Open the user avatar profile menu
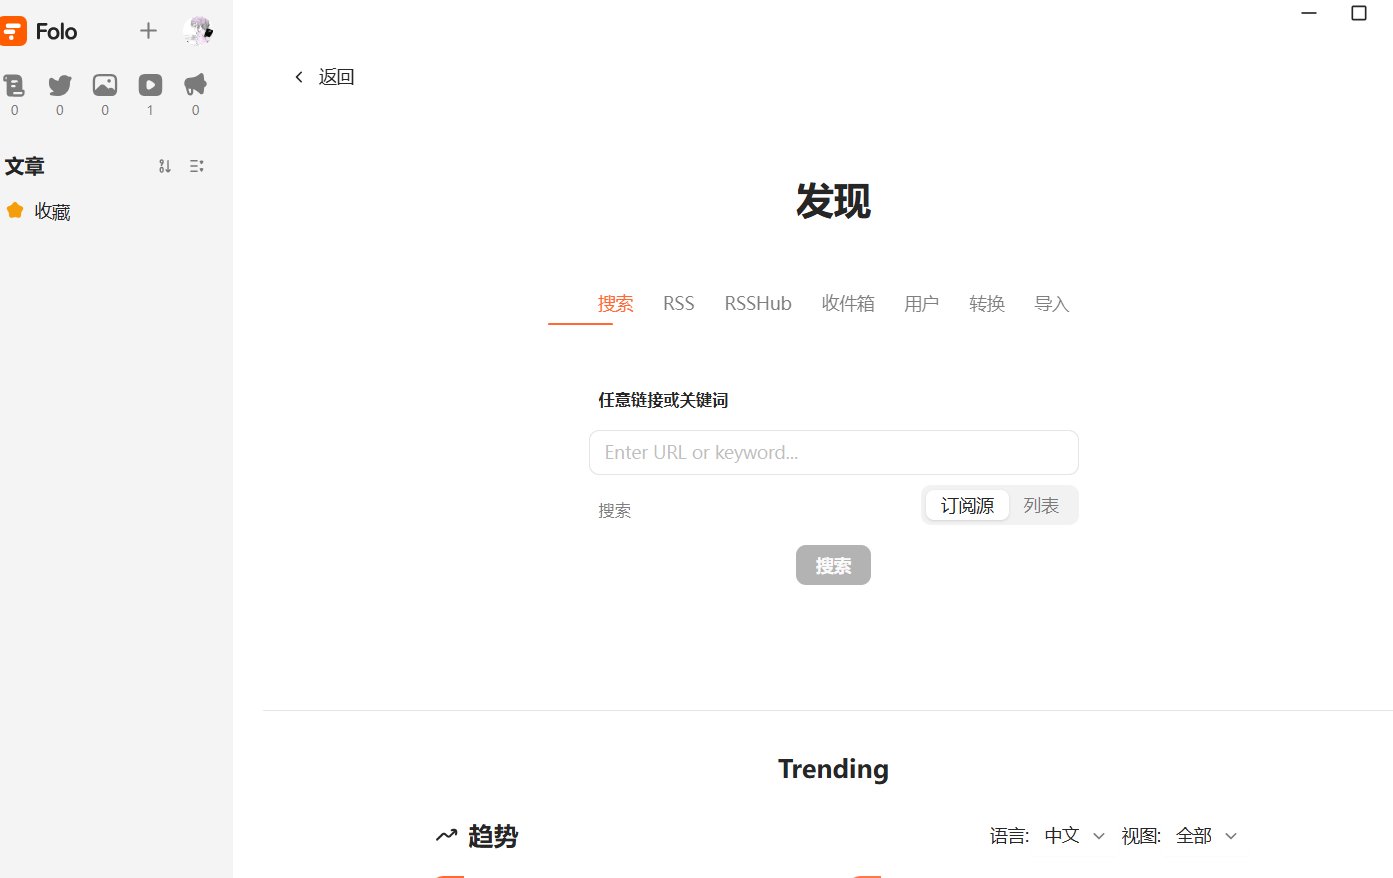The image size is (1393, 878). pyautogui.click(x=198, y=31)
